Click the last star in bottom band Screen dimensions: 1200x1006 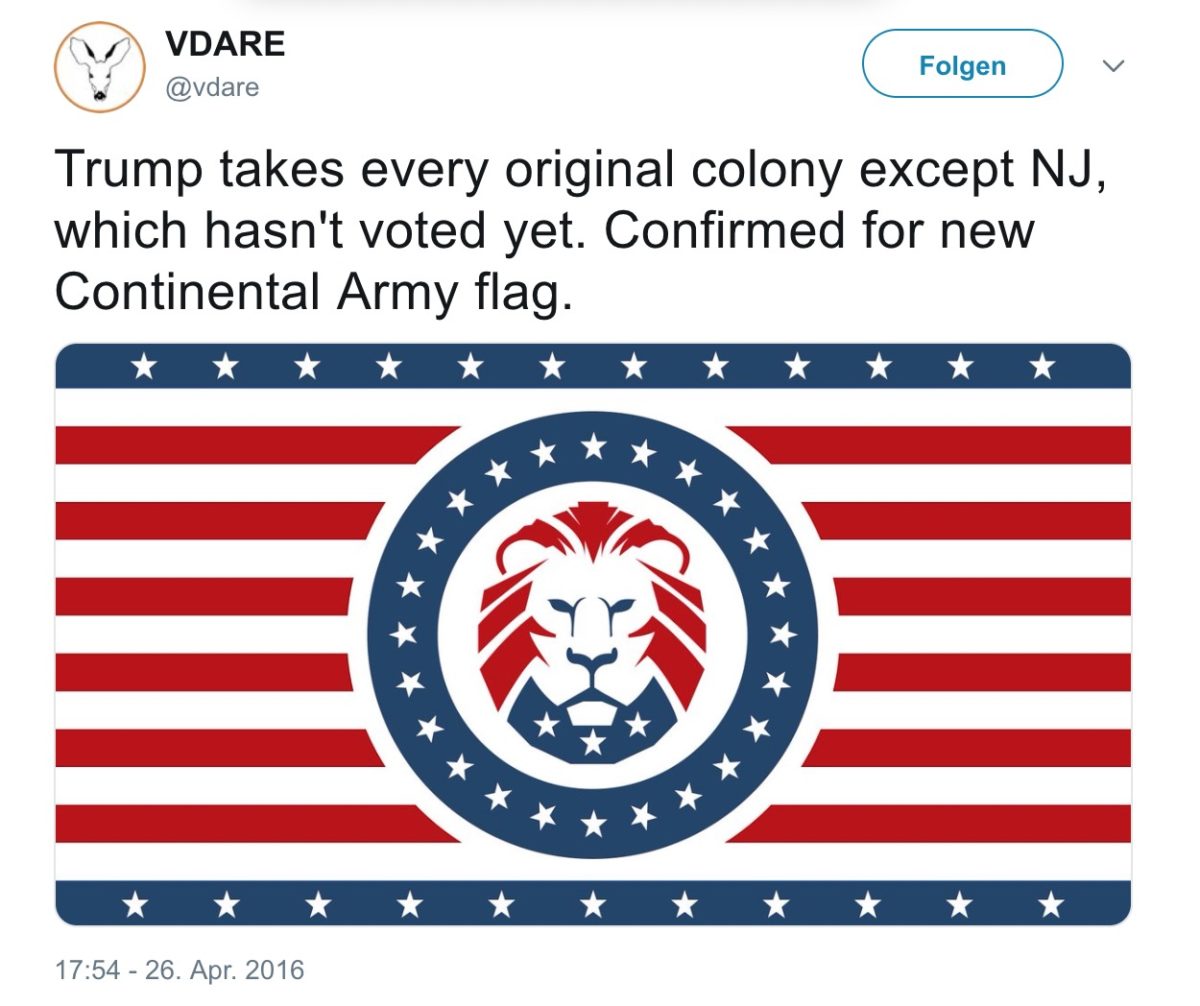[x=1050, y=905]
